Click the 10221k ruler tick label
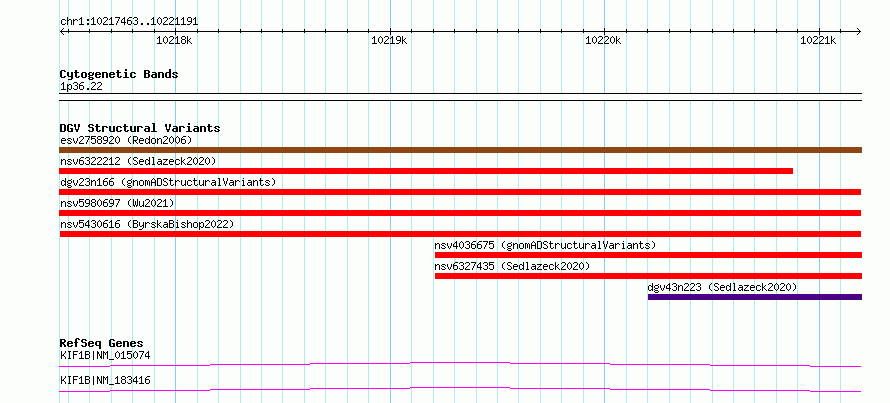 818,40
